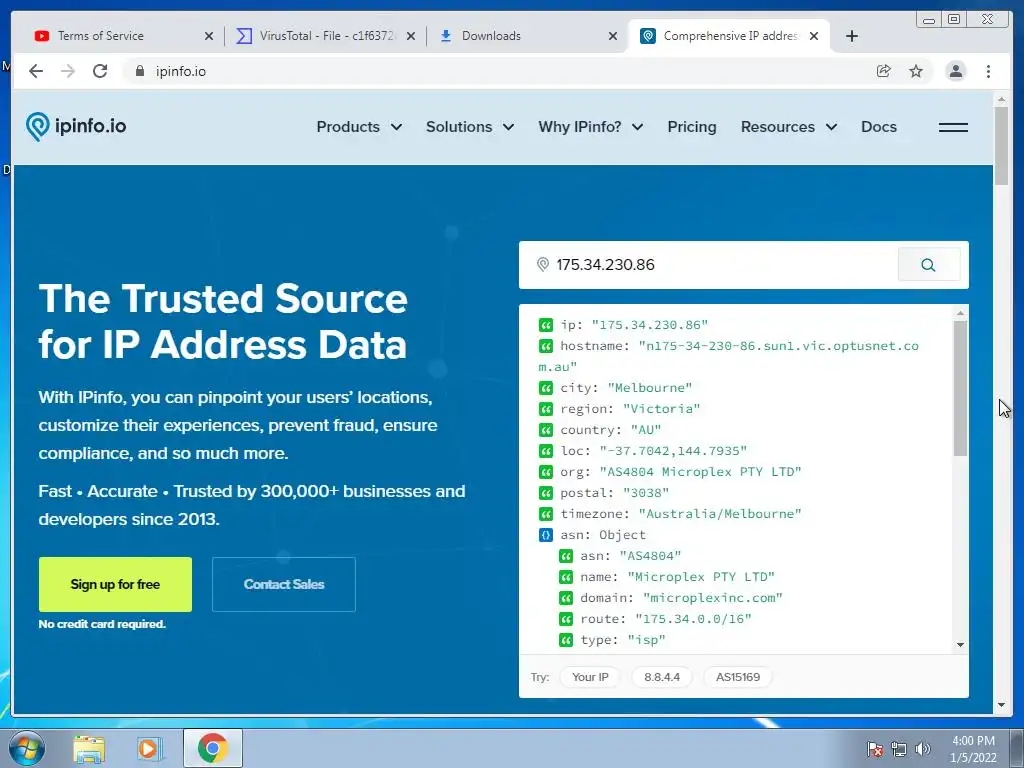Open a new tab with plus
The image size is (1024, 768).
(x=852, y=36)
